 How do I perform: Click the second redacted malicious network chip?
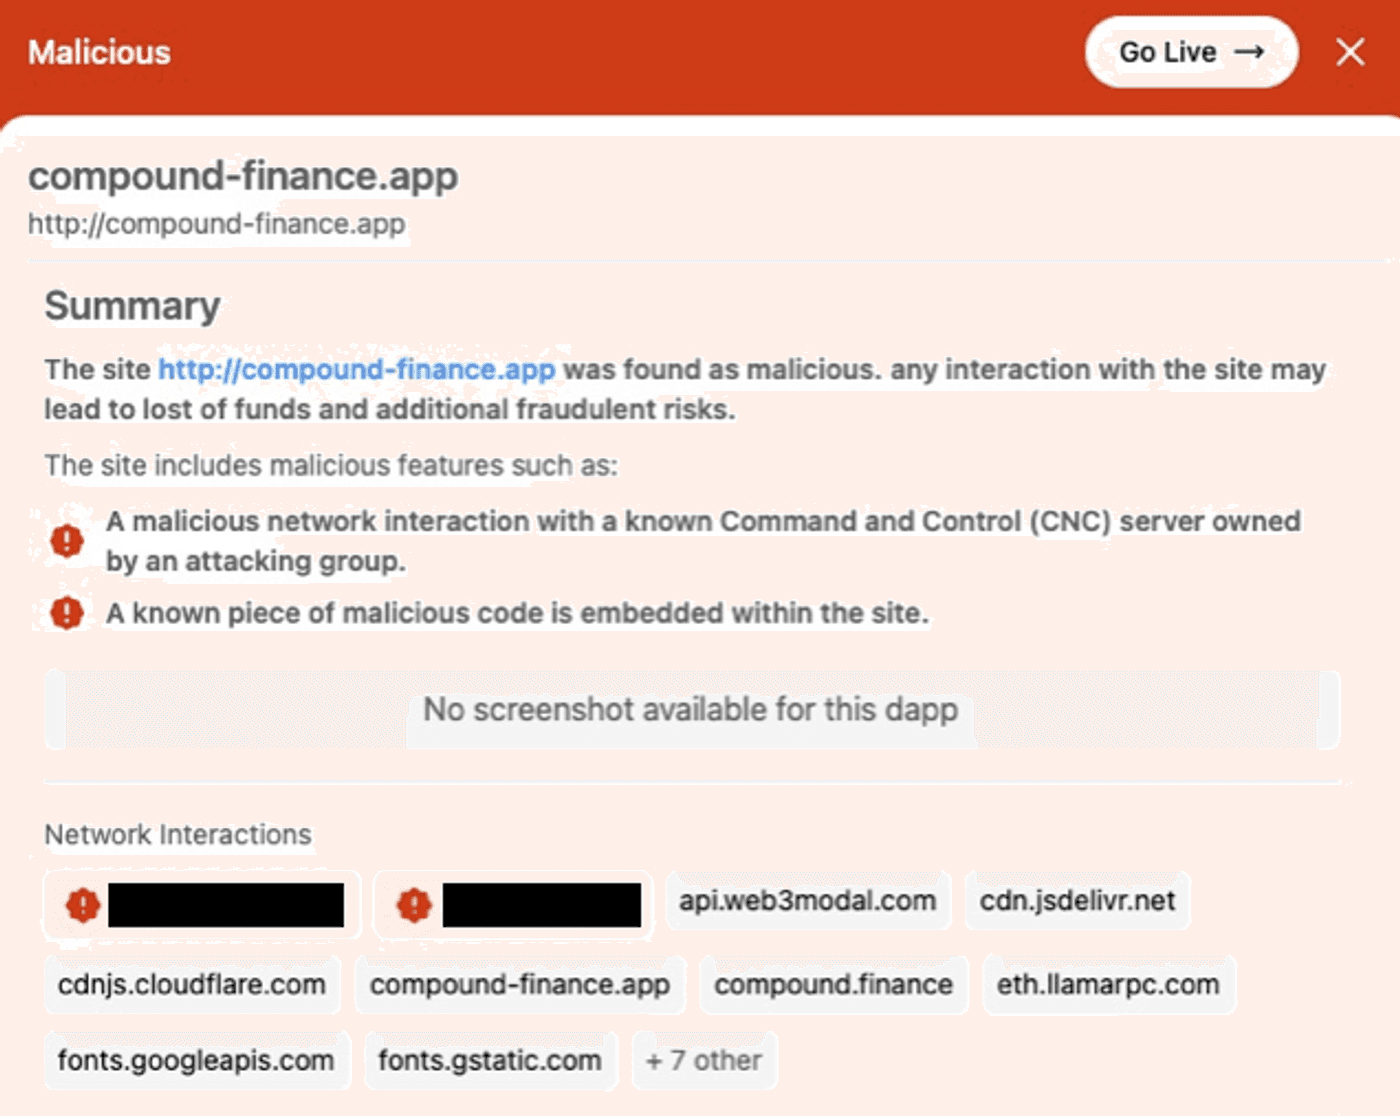point(514,905)
